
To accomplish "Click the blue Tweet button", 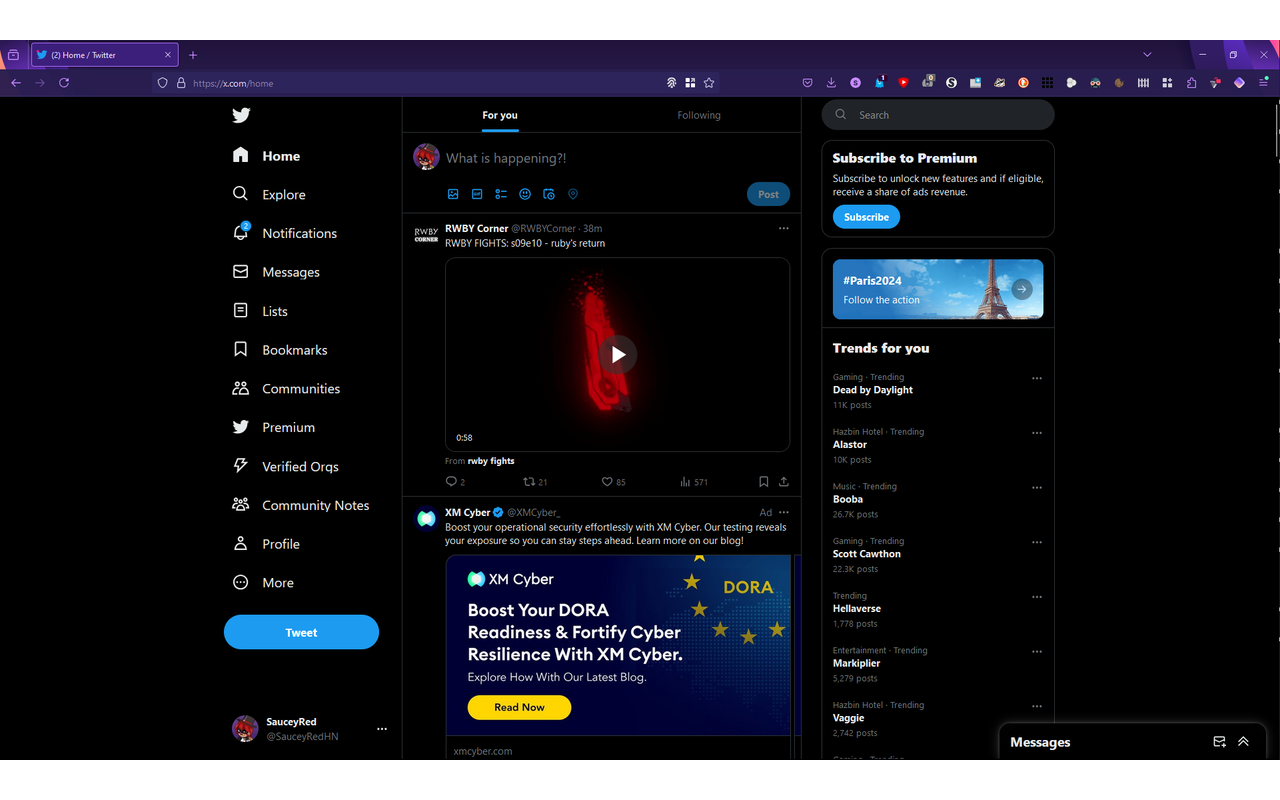I will coord(301,632).
